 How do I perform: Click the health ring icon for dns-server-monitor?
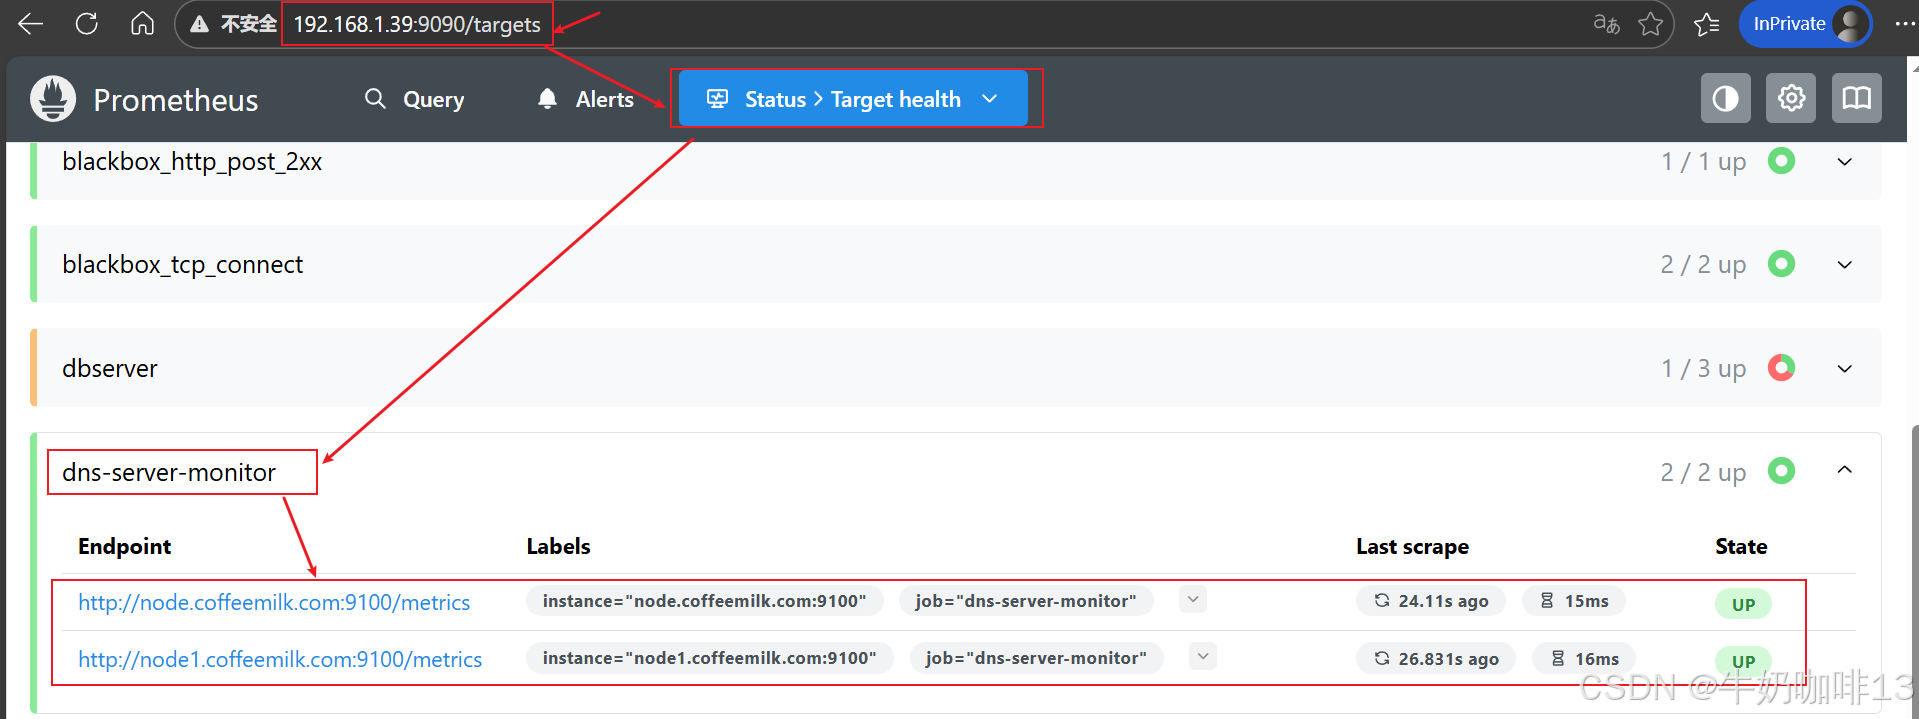1781,471
